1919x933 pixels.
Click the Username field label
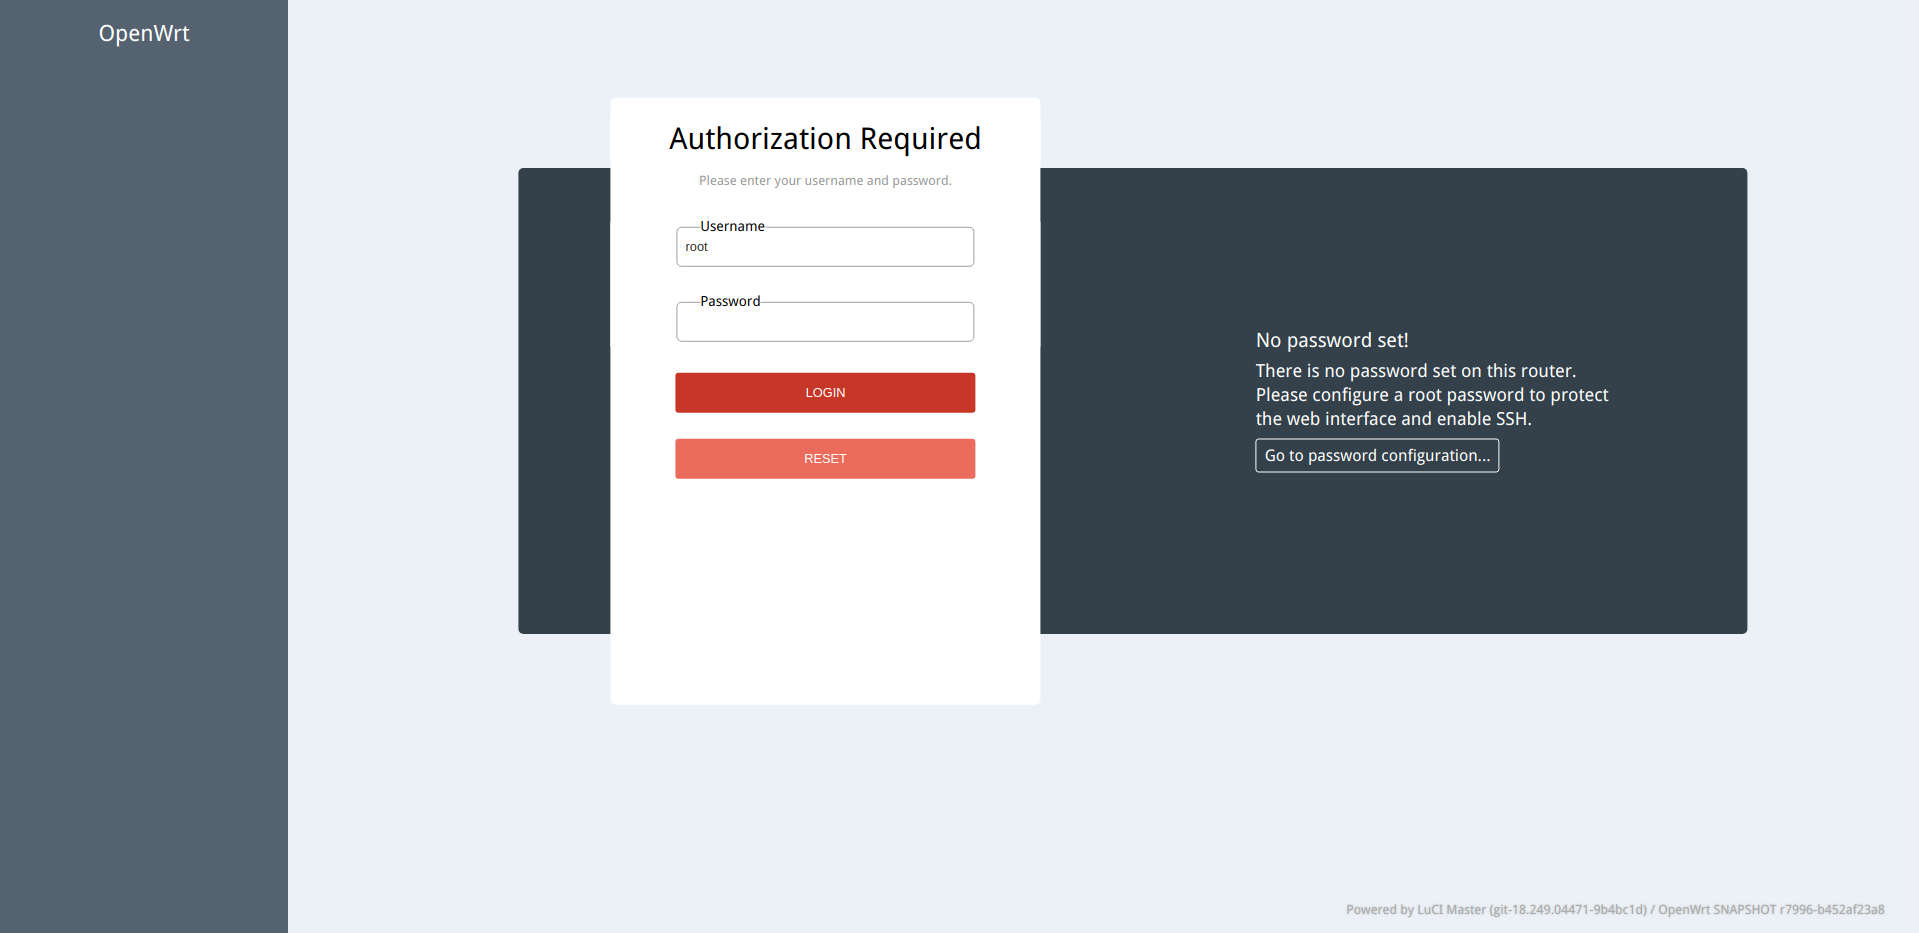coord(732,226)
